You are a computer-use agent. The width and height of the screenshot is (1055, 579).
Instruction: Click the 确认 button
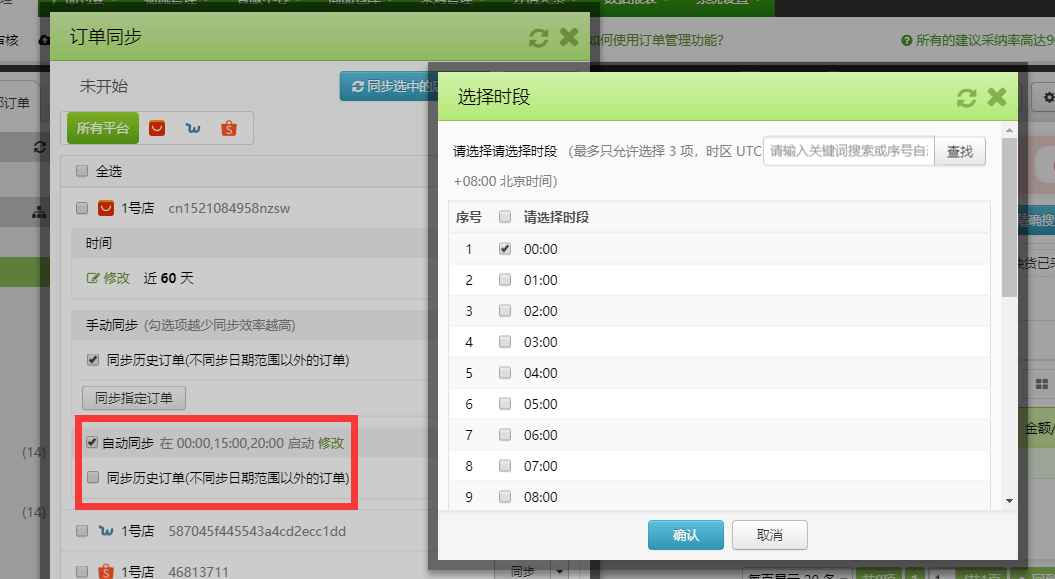pos(686,535)
